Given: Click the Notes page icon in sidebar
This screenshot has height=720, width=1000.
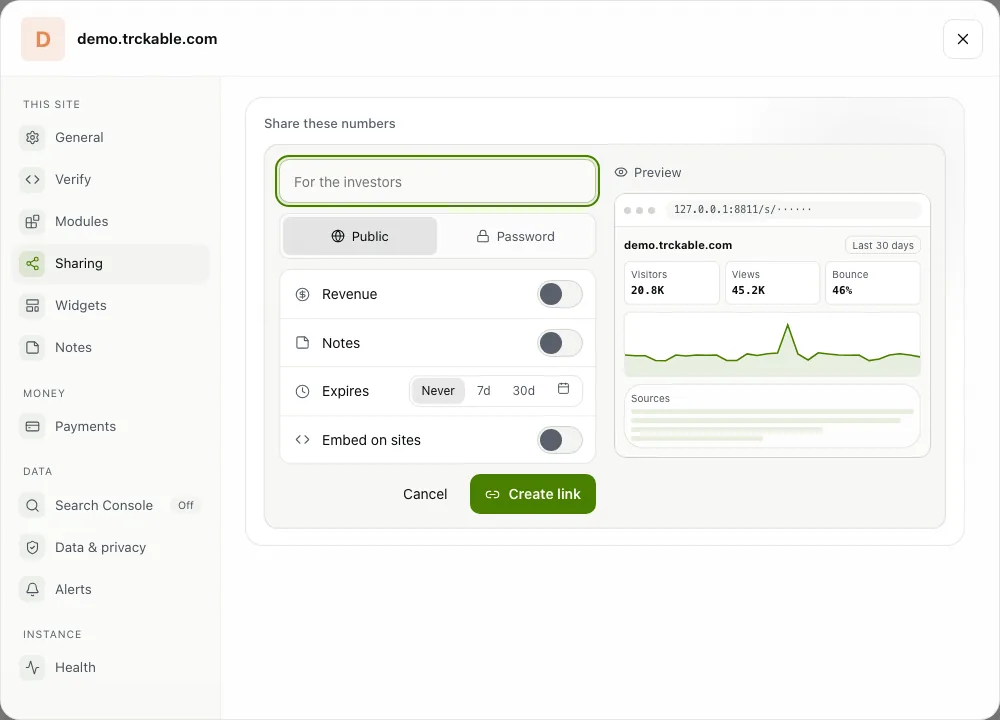Looking at the screenshot, I should 33,348.
